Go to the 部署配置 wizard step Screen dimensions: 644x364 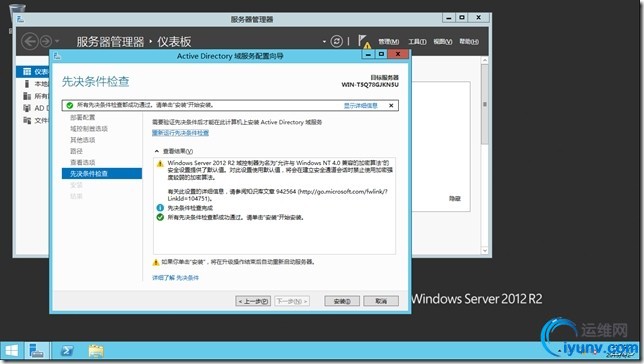(83, 117)
